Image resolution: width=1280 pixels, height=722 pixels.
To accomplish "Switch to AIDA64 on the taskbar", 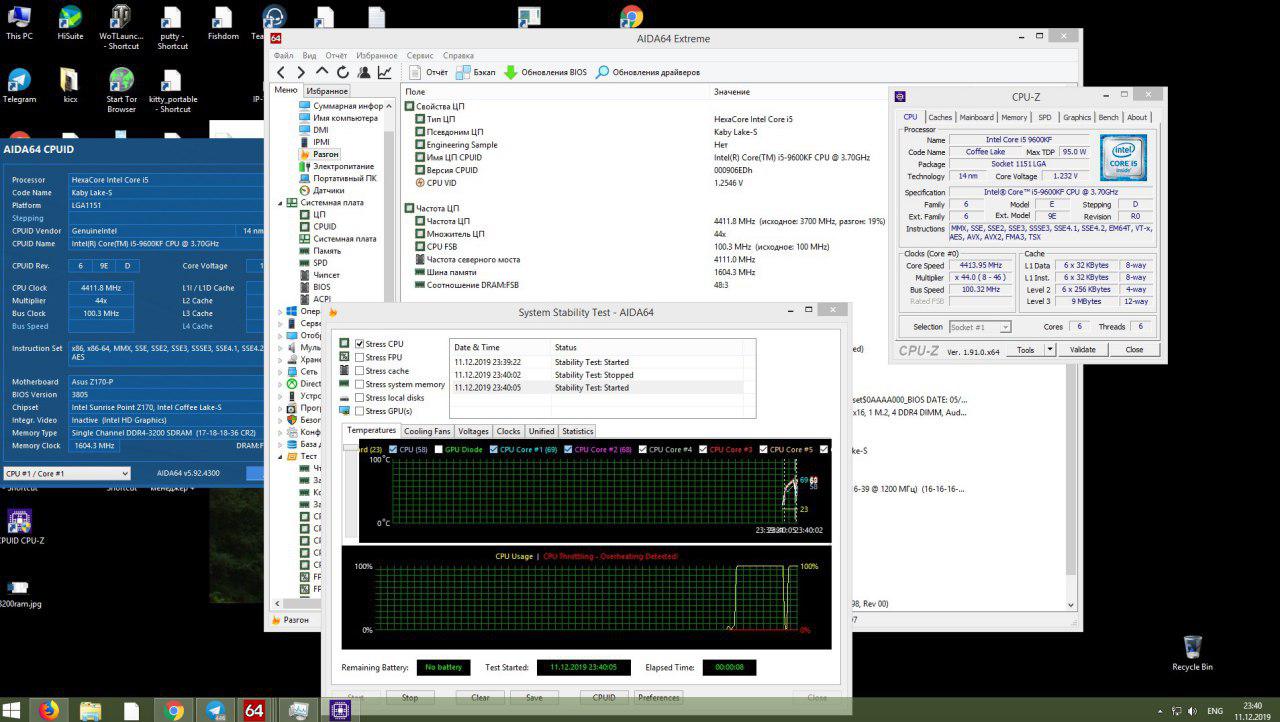I will click(254, 710).
